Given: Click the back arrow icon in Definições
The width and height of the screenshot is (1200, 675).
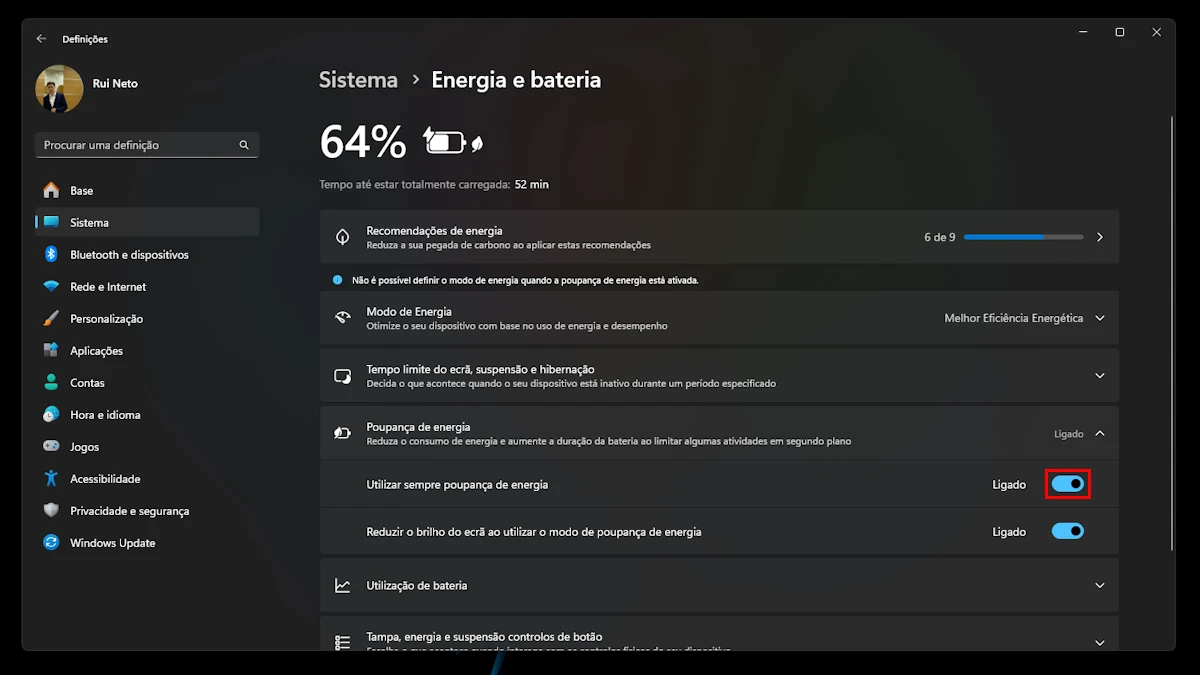Looking at the screenshot, I should 41,39.
